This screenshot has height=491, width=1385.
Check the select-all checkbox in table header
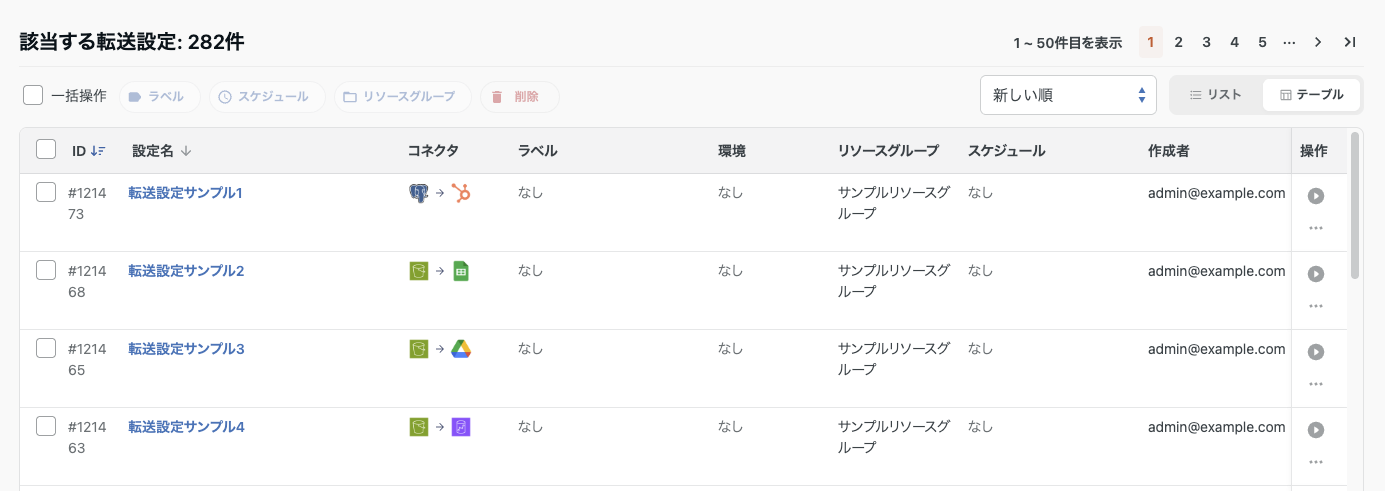pyautogui.click(x=46, y=149)
